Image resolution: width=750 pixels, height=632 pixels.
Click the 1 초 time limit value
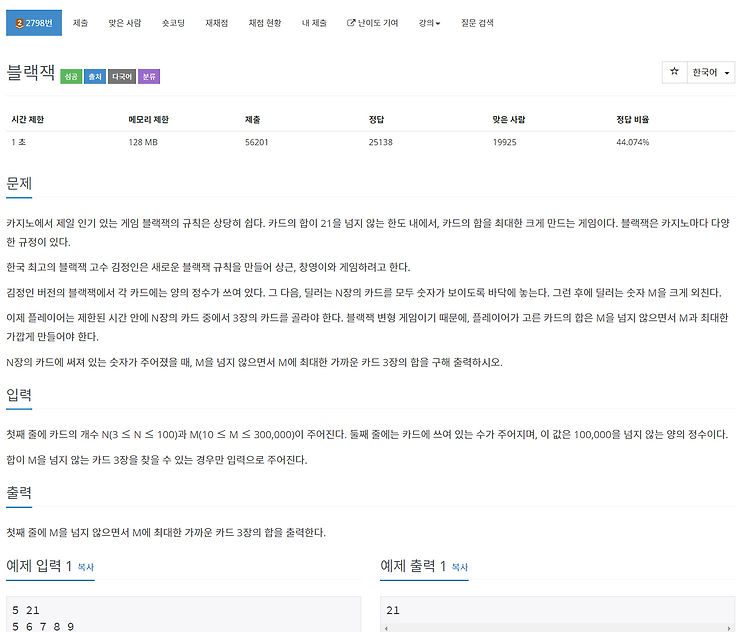19,142
